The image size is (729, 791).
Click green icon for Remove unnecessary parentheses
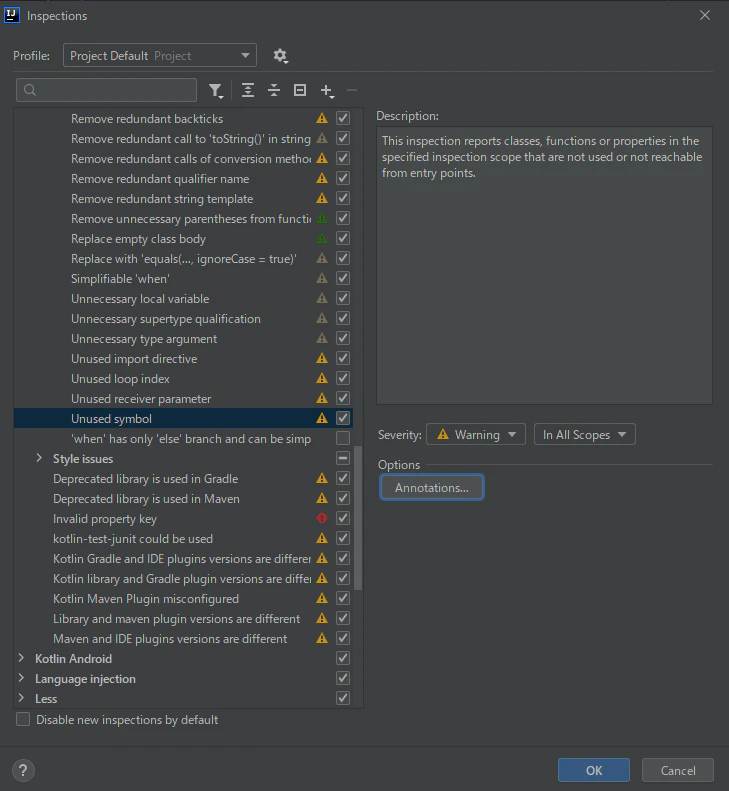tap(322, 218)
